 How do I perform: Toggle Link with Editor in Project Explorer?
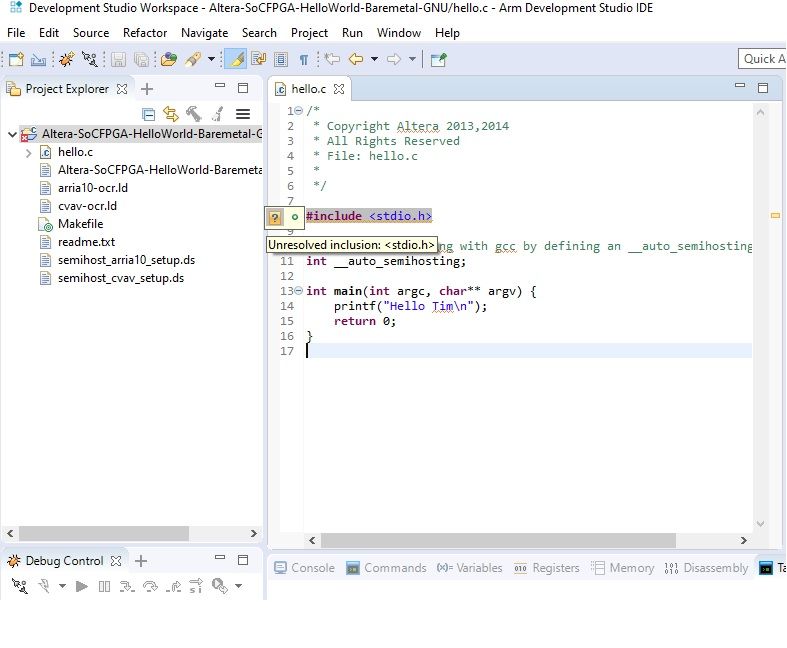click(x=171, y=114)
